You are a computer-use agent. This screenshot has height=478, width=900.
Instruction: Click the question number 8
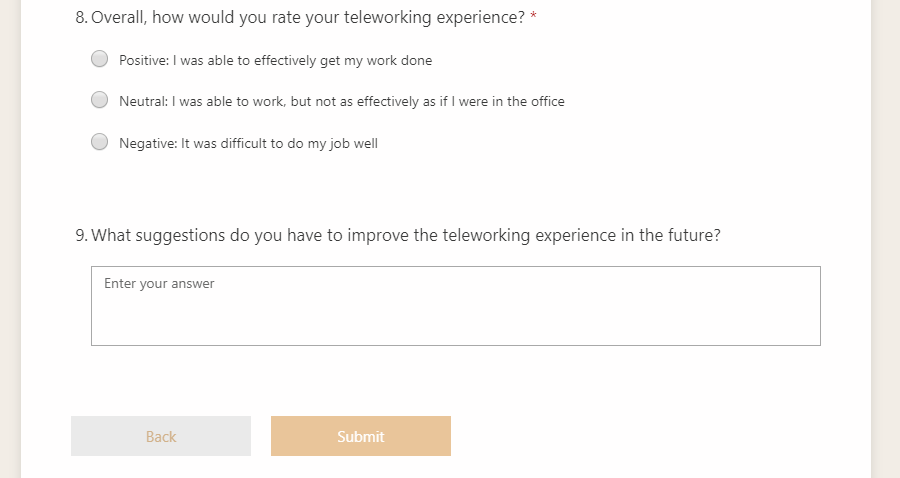80,18
